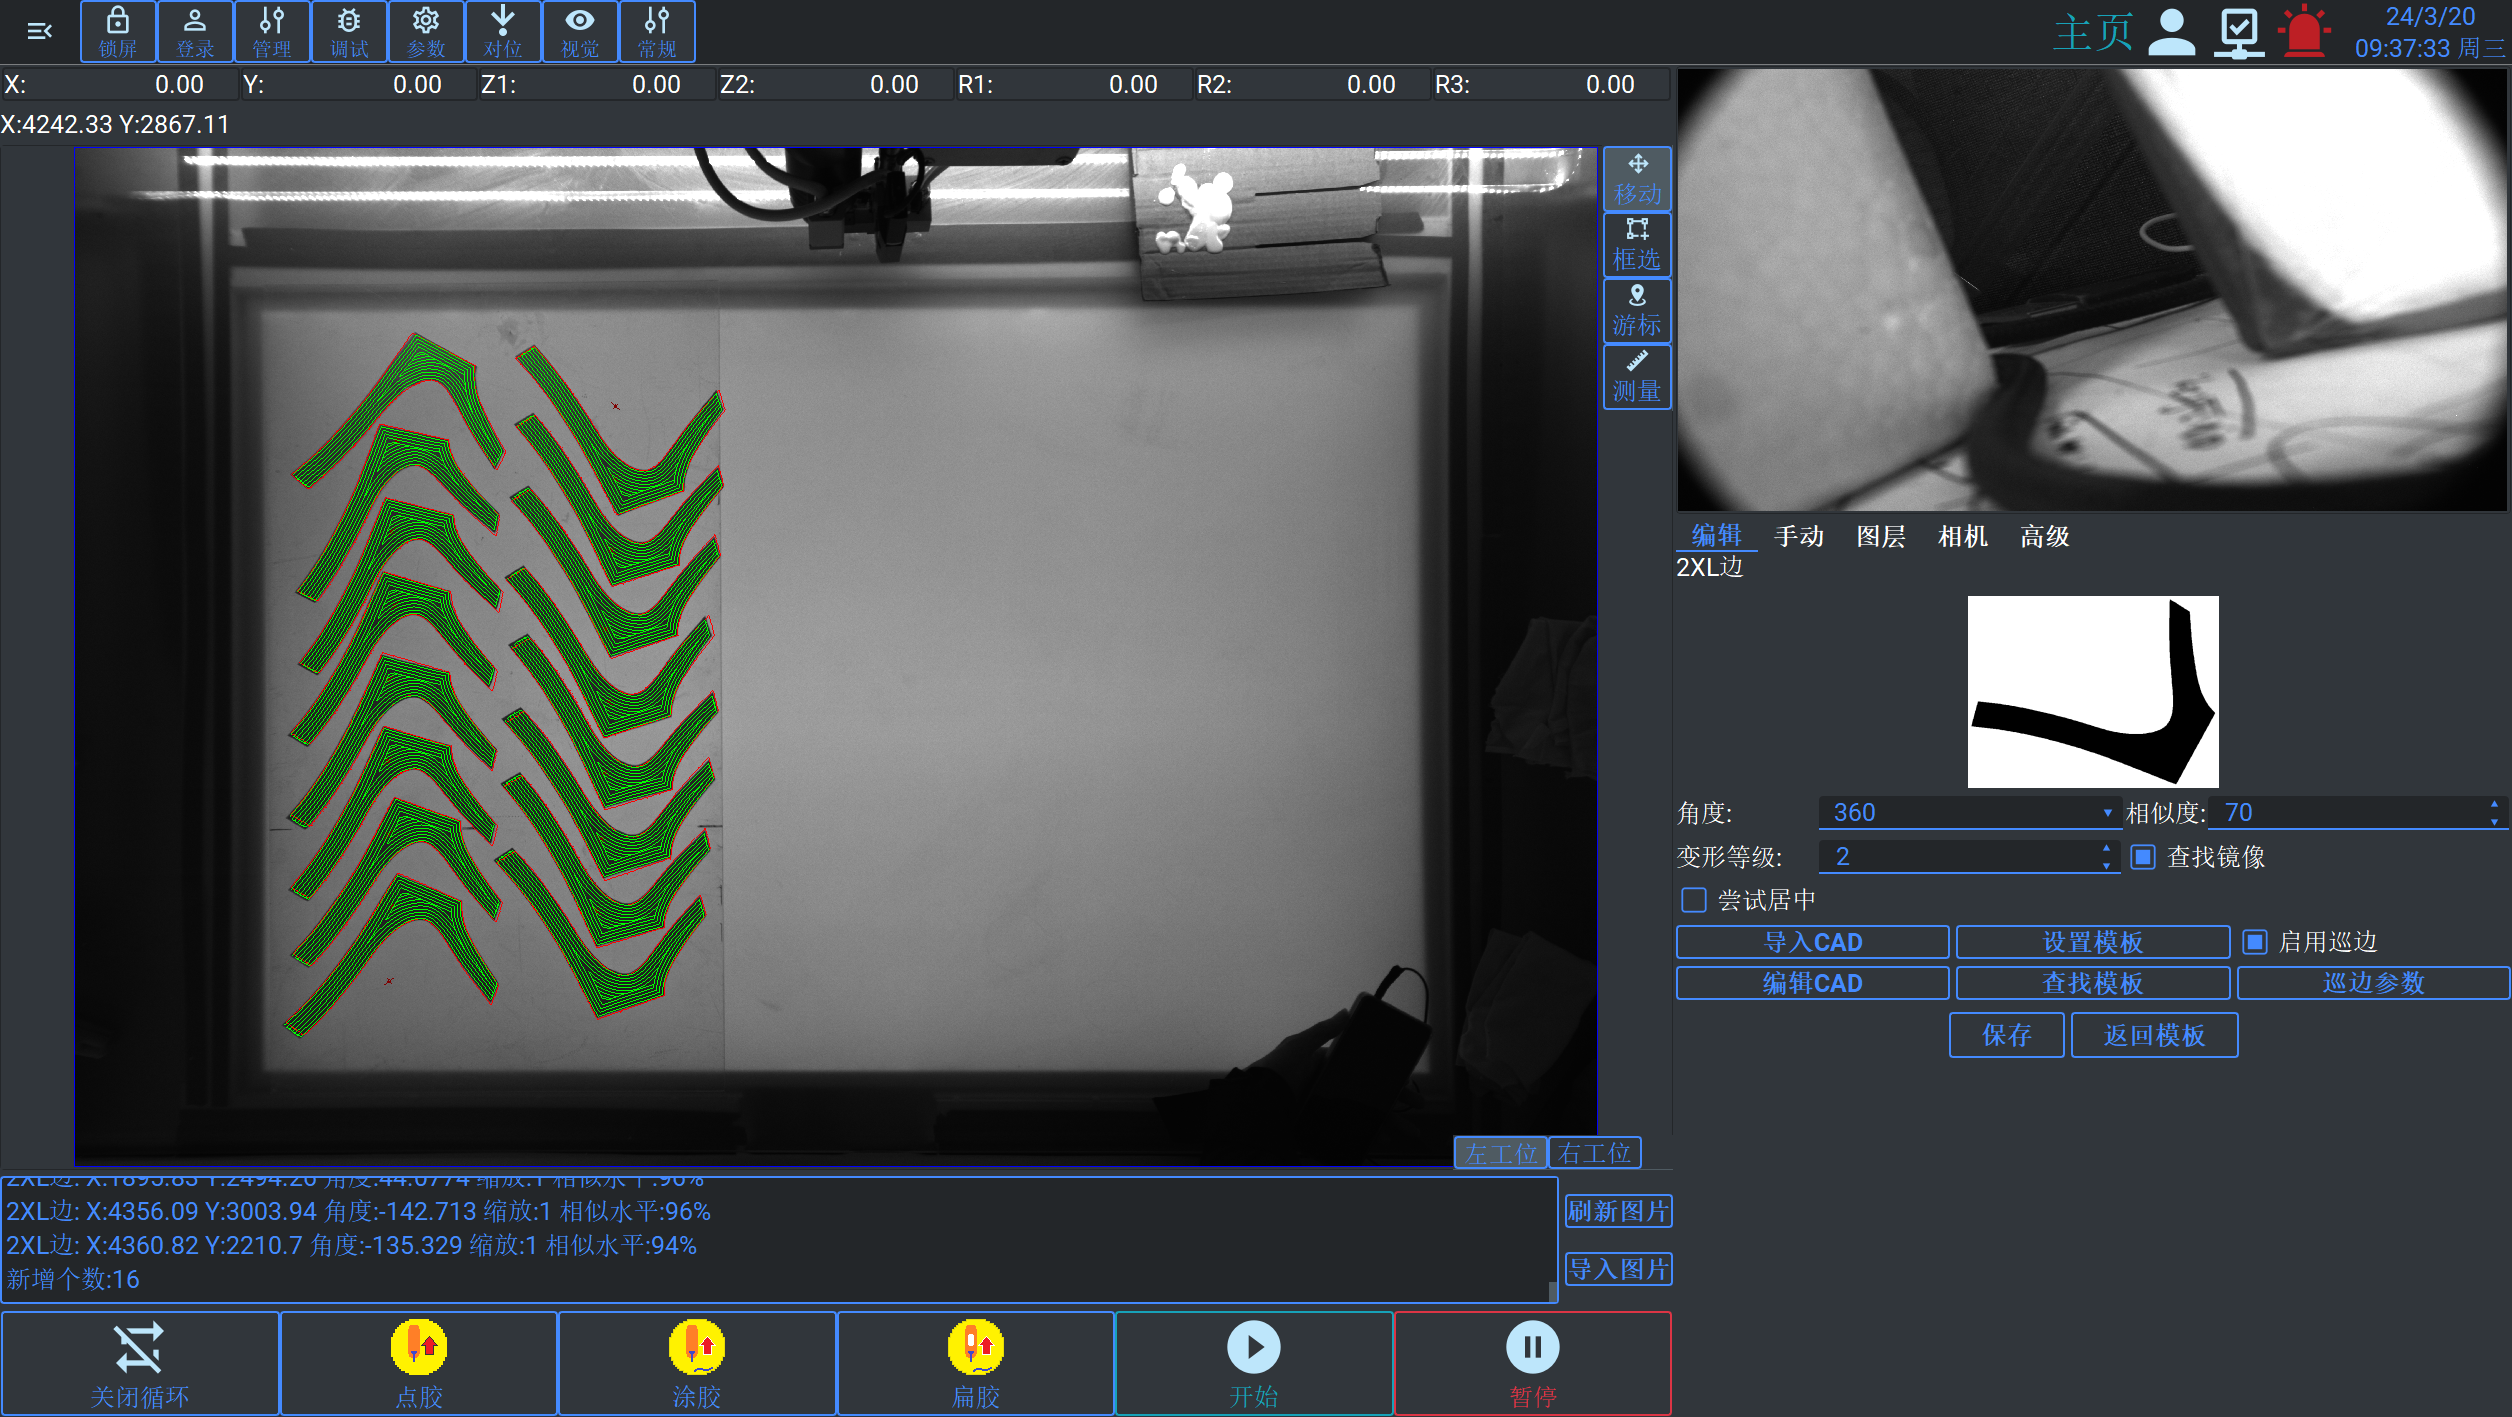Click the red alarm siren icon
The width and height of the screenshot is (2512, 1417).
(x=2304, y=32)
